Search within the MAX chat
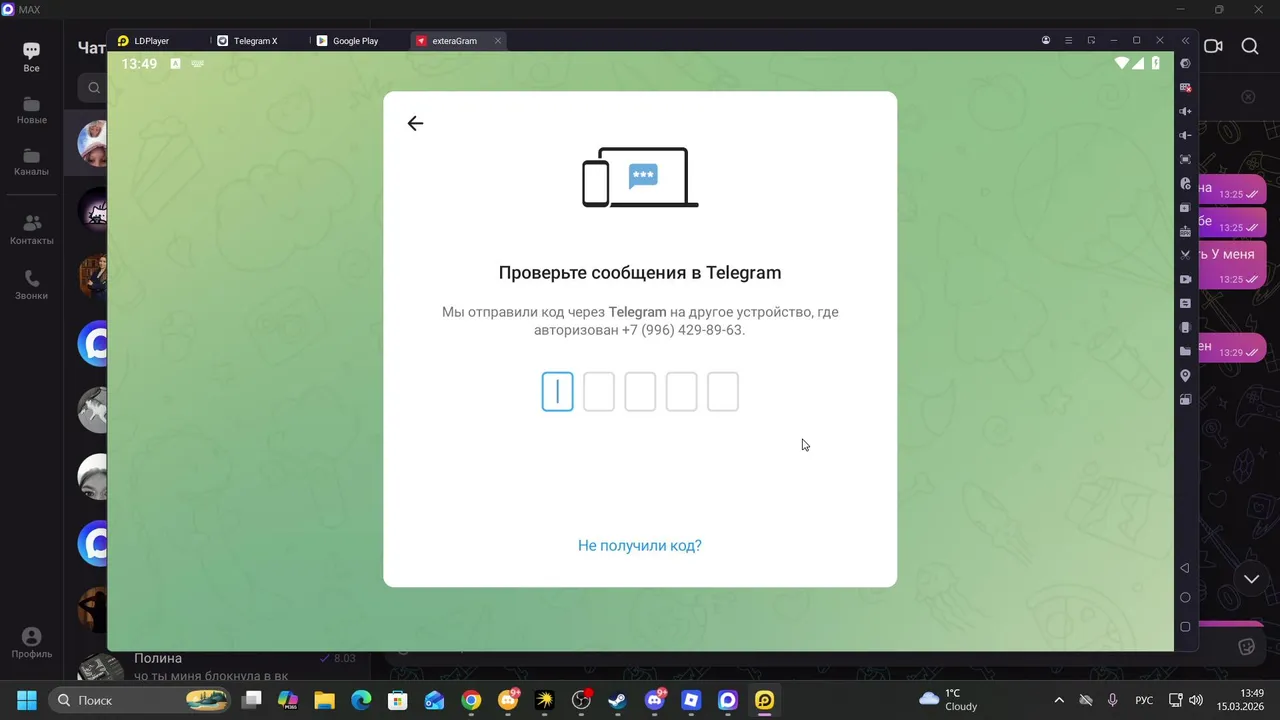Image resolution: width=1280 pixels, height=720 pixels. point(1250,46)
